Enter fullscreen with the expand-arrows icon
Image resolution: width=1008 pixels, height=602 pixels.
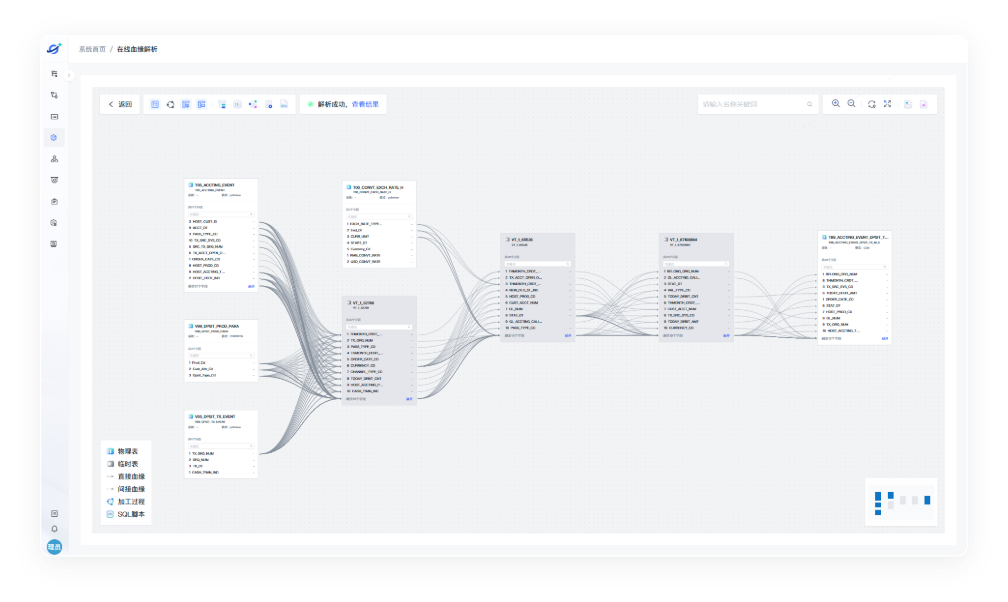[887, 104]
